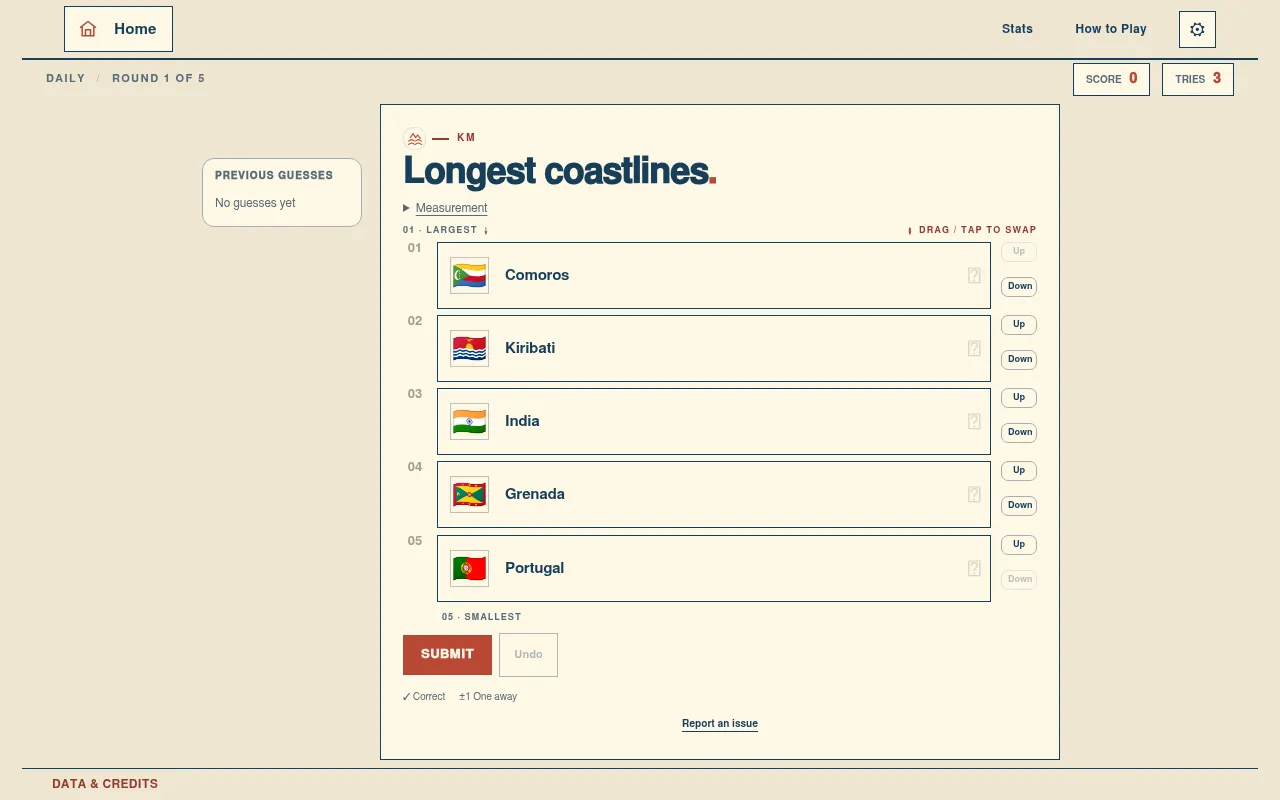Select the Portugal country name
This screenshot has height=800, width=1280.
[x=535, y=568]
